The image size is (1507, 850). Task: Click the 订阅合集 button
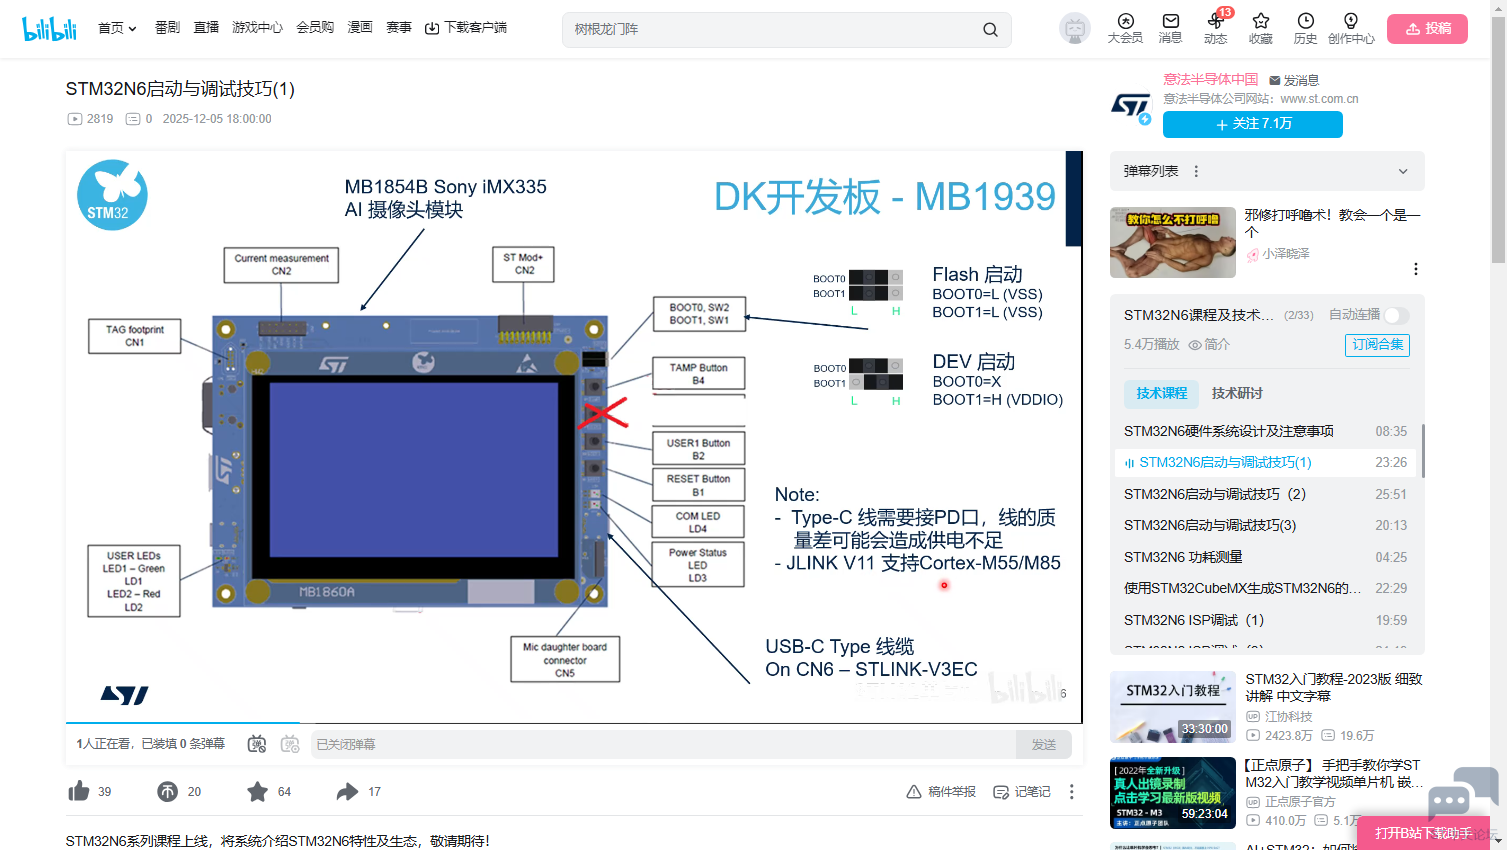click(x=1377, y=345)
